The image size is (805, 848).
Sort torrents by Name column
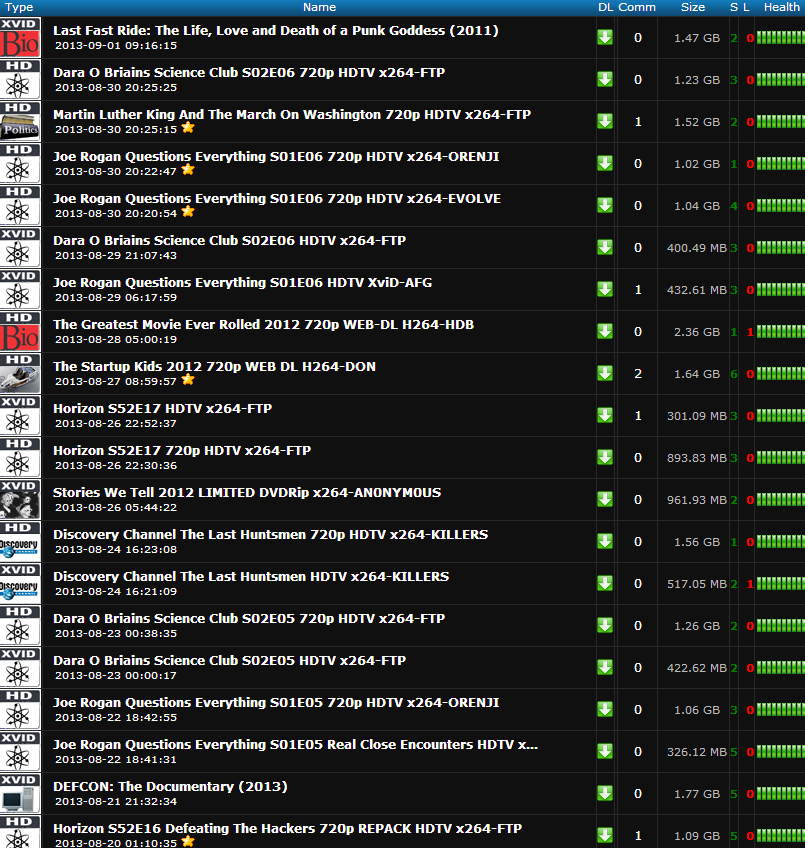coord(319,7)
